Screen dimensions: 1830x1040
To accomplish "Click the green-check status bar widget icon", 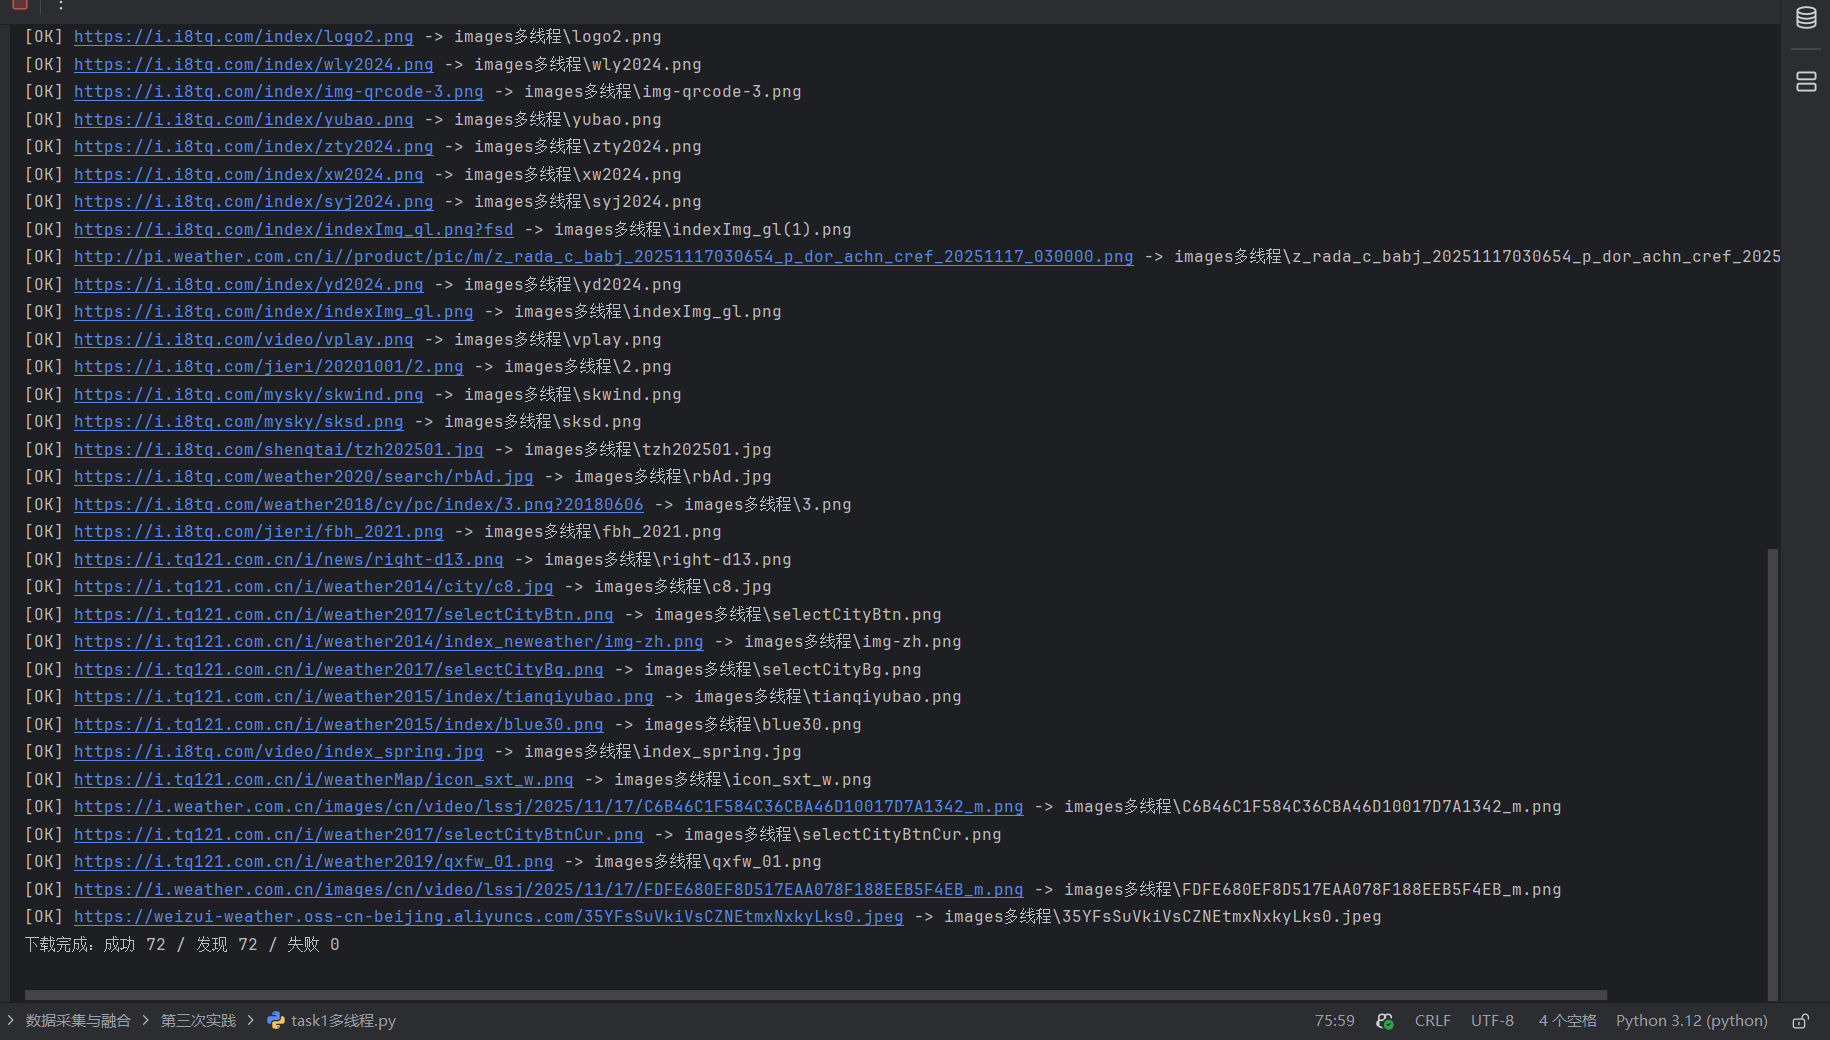I will [x=1385, y=1021].
